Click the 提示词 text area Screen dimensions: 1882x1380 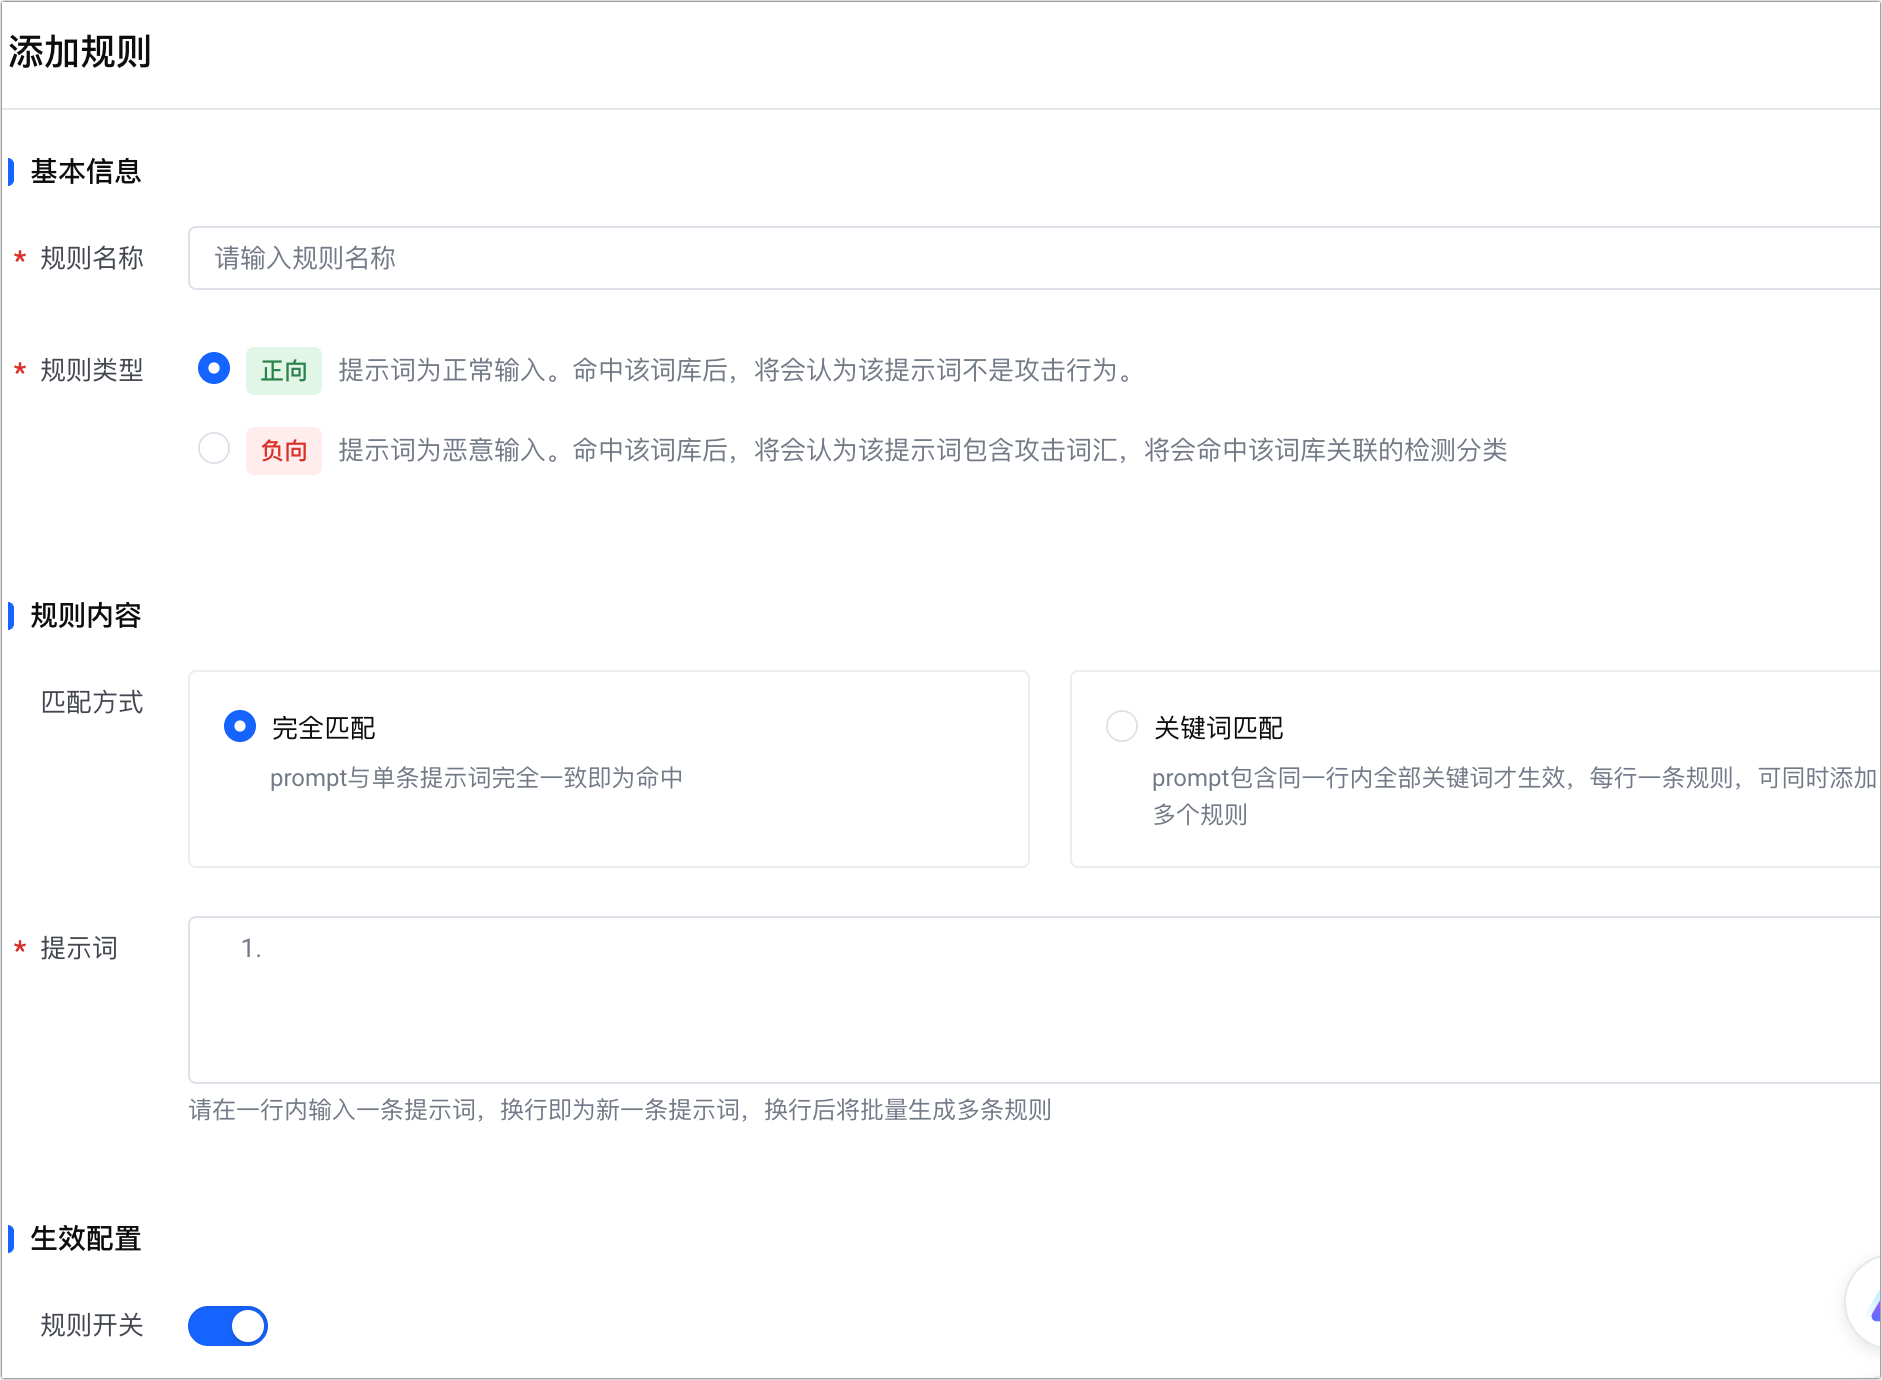click(1035, 1000)
